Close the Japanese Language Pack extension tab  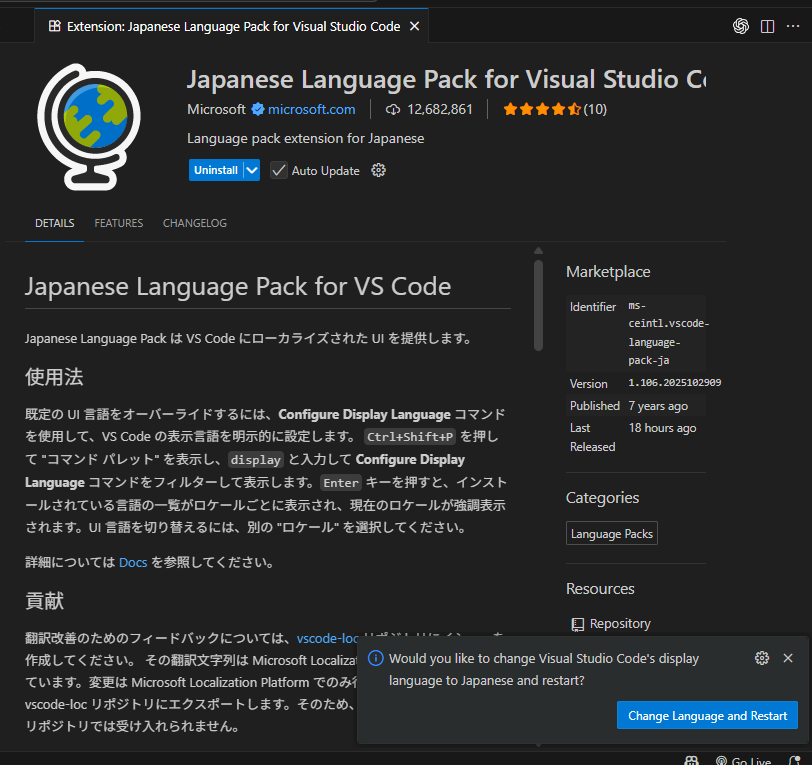[x=414, y=26]
